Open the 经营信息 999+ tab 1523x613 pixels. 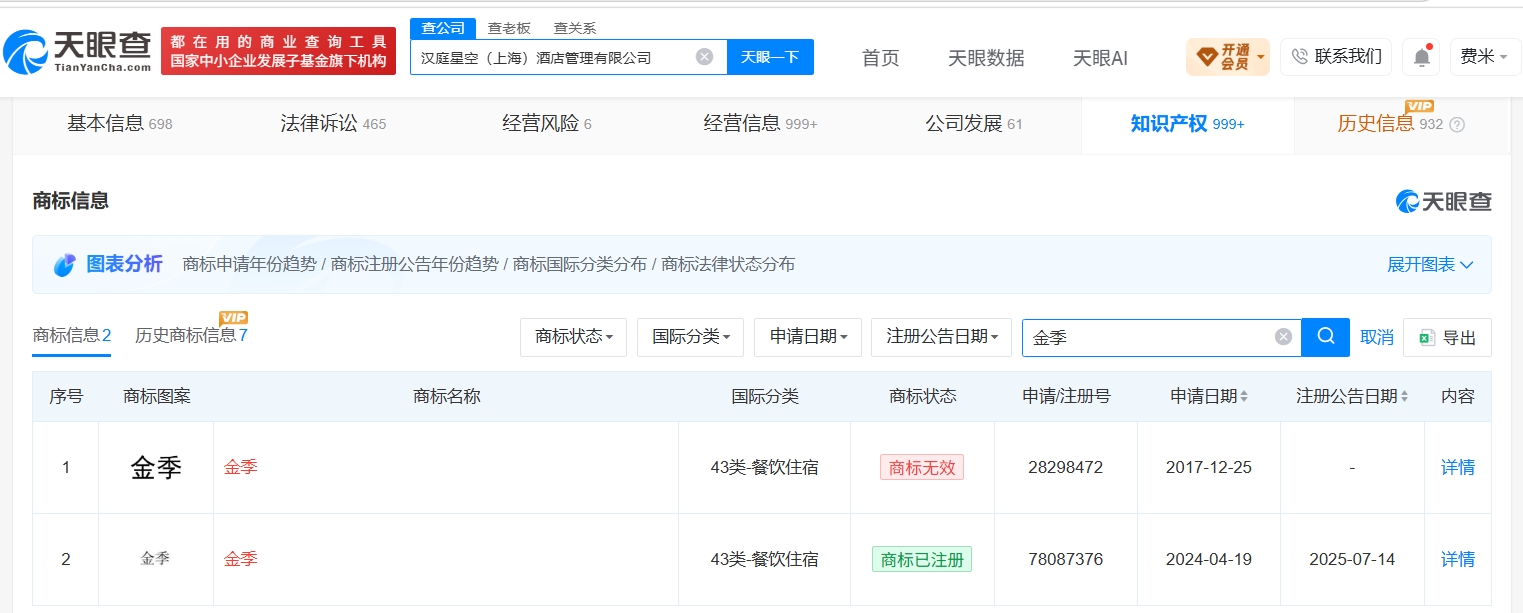(760, 124)
